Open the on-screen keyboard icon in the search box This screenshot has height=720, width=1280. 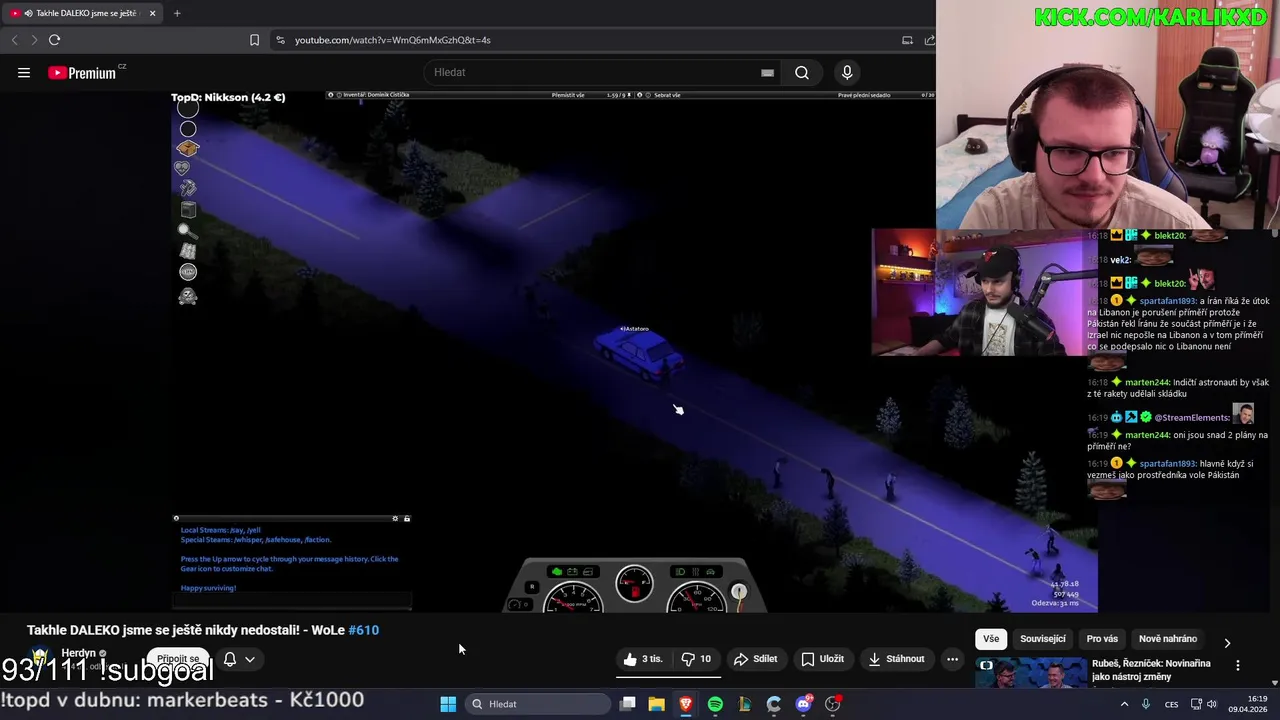tap(767, 72)
